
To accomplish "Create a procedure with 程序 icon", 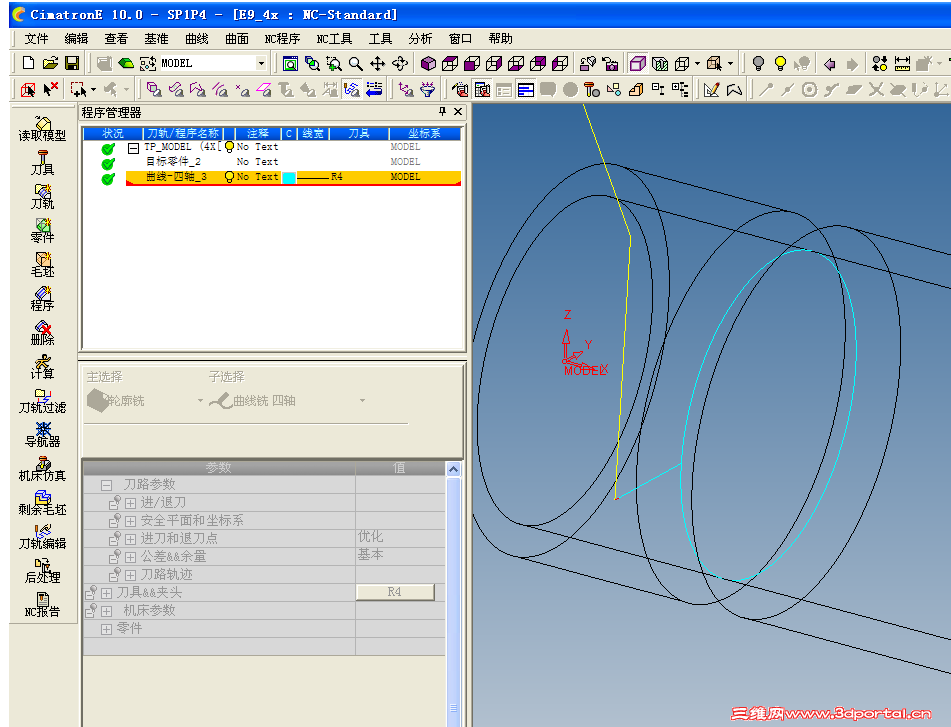I will 42,298.
